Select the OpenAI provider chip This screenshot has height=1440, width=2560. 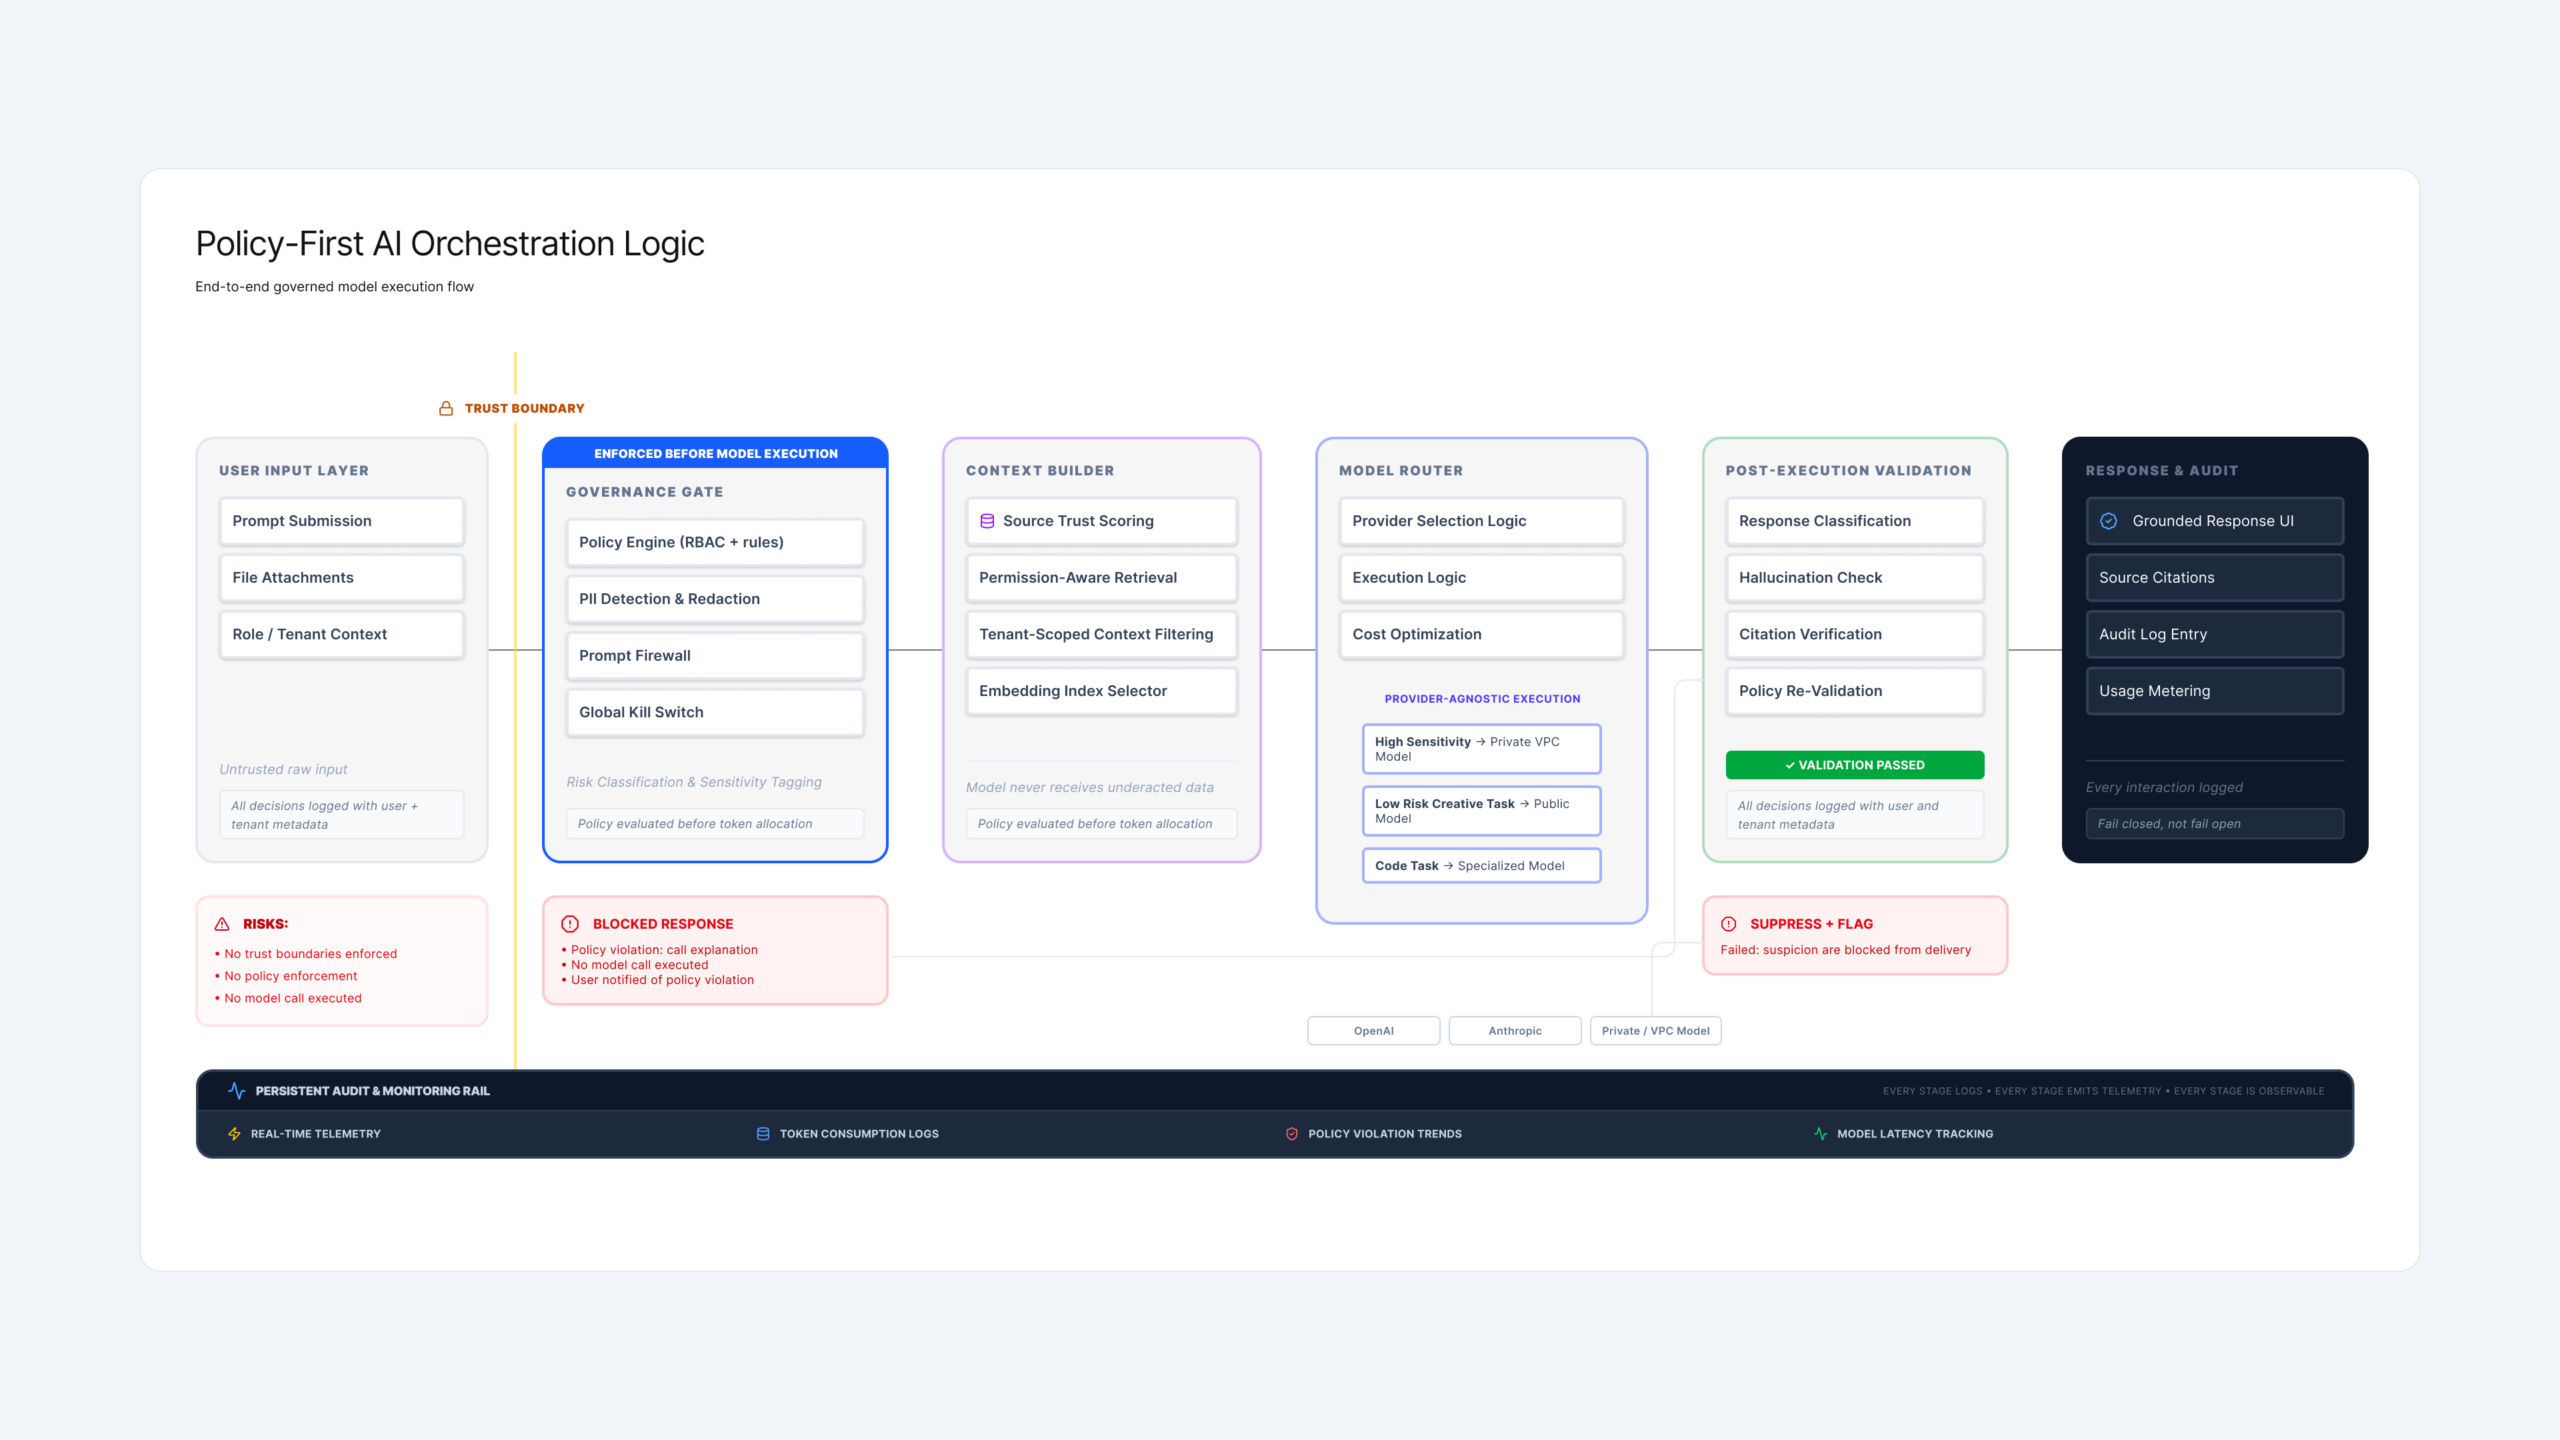coord(1373,1031)
